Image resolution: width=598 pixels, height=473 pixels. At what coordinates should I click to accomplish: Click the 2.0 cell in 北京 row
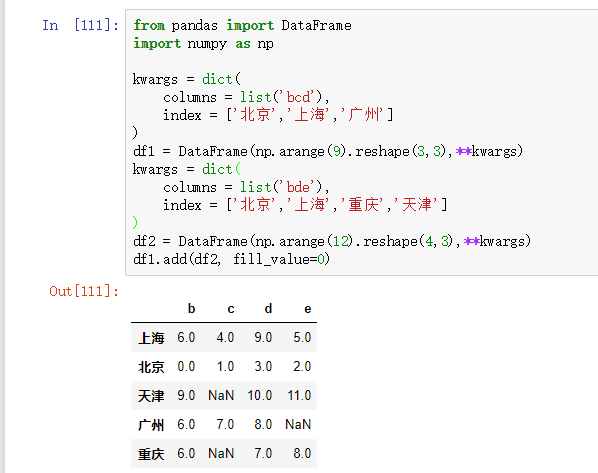[302, 367]
